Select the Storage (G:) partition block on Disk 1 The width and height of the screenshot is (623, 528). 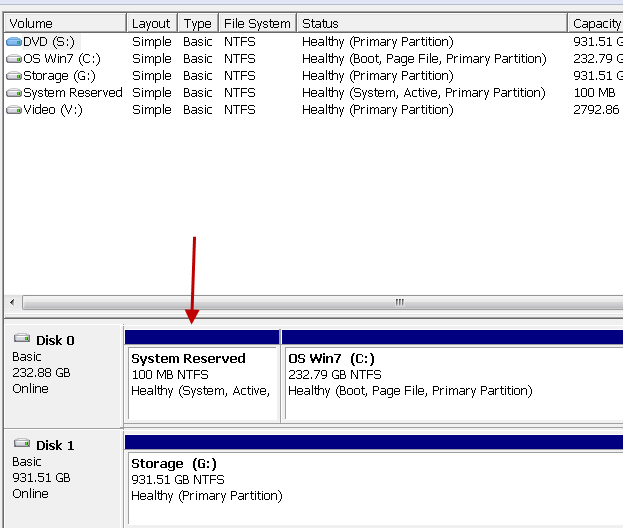click(374, 481)
